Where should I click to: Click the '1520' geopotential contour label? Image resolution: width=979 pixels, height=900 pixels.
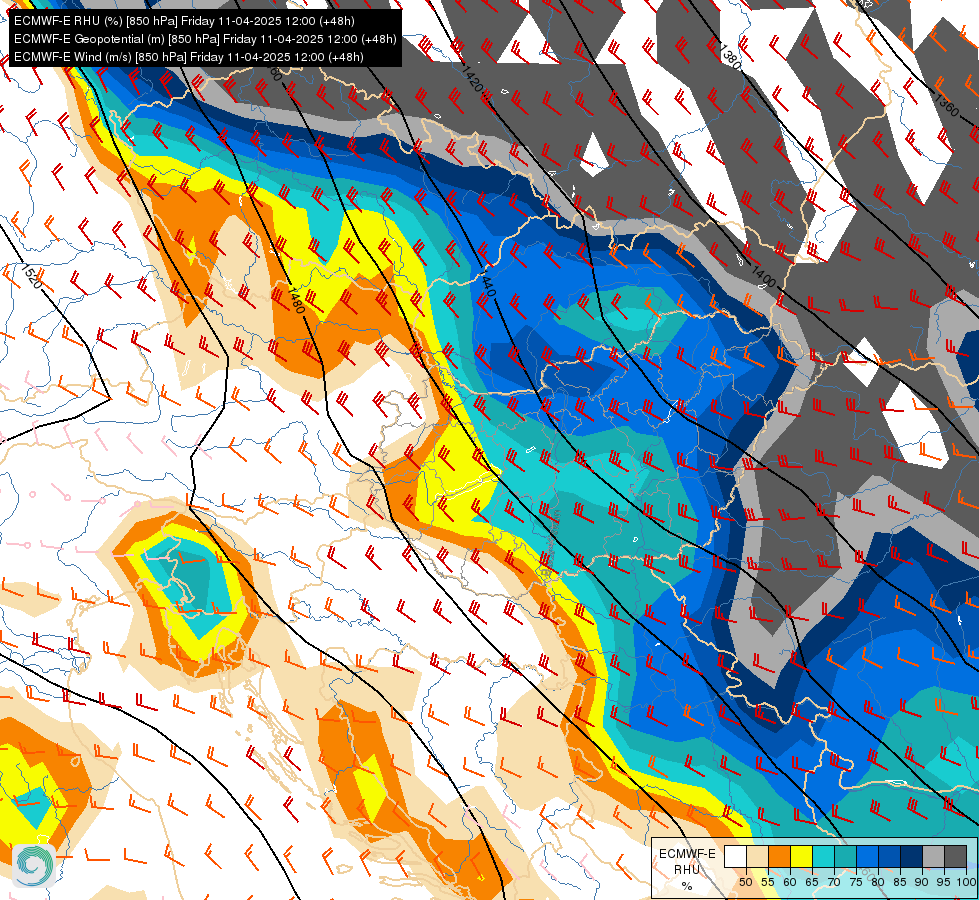[x=31, y=277]
